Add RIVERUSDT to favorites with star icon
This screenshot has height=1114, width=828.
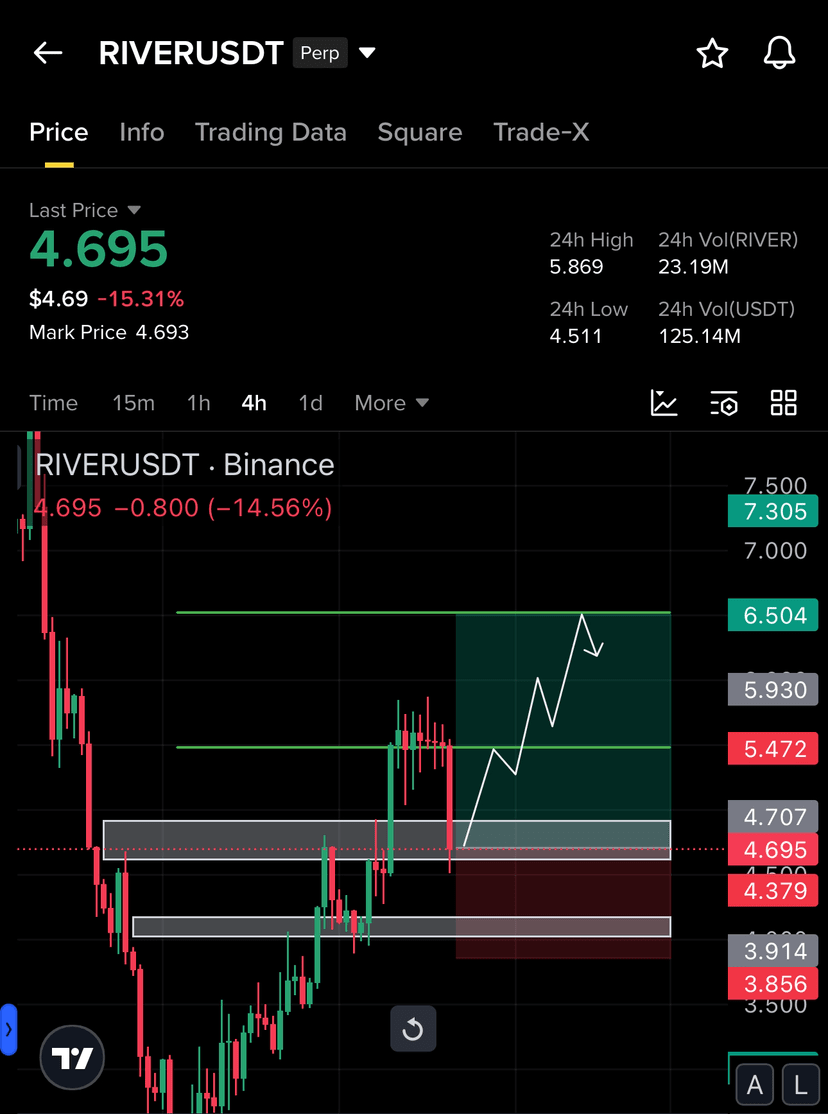[712, 53]
